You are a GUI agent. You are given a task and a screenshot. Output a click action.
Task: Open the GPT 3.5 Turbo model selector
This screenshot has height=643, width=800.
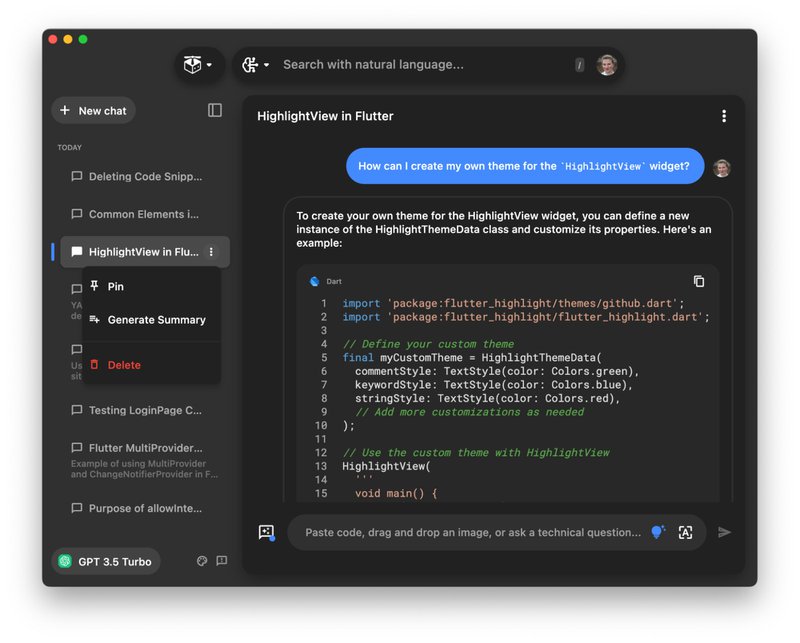(106, 561)
